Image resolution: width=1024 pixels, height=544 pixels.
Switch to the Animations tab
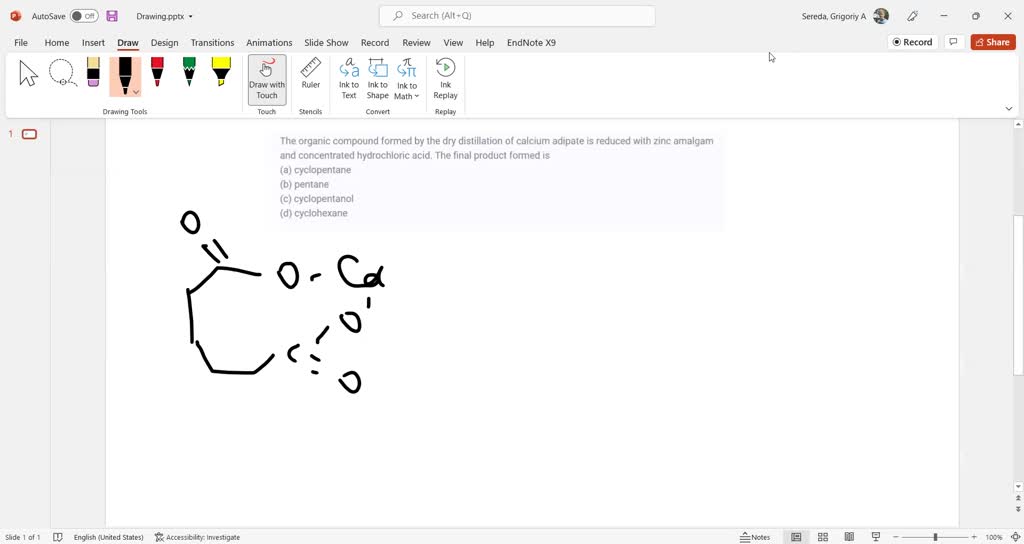coord(269,42)
